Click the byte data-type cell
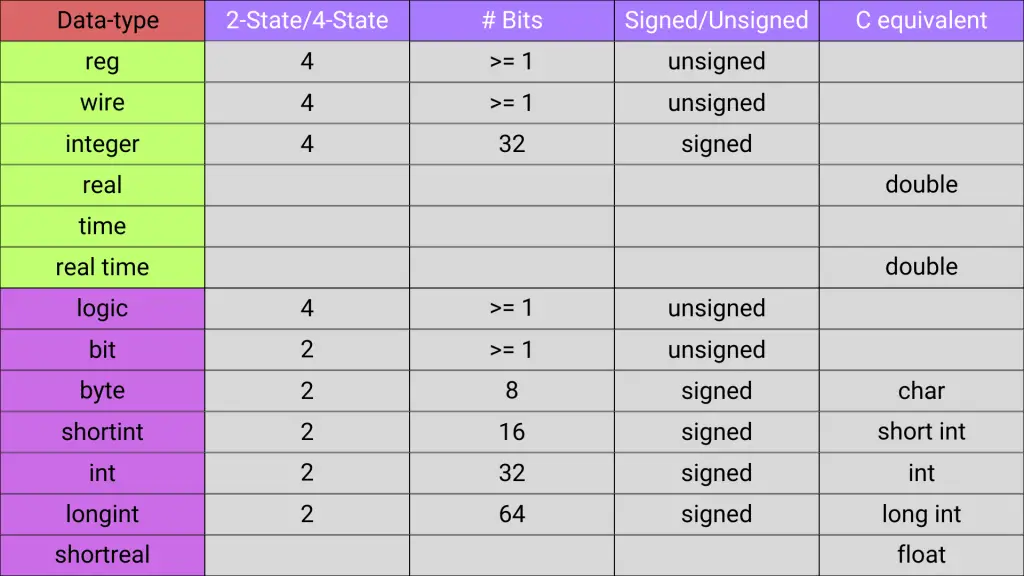Screen dimensions: 1024x576 [102, 391]
